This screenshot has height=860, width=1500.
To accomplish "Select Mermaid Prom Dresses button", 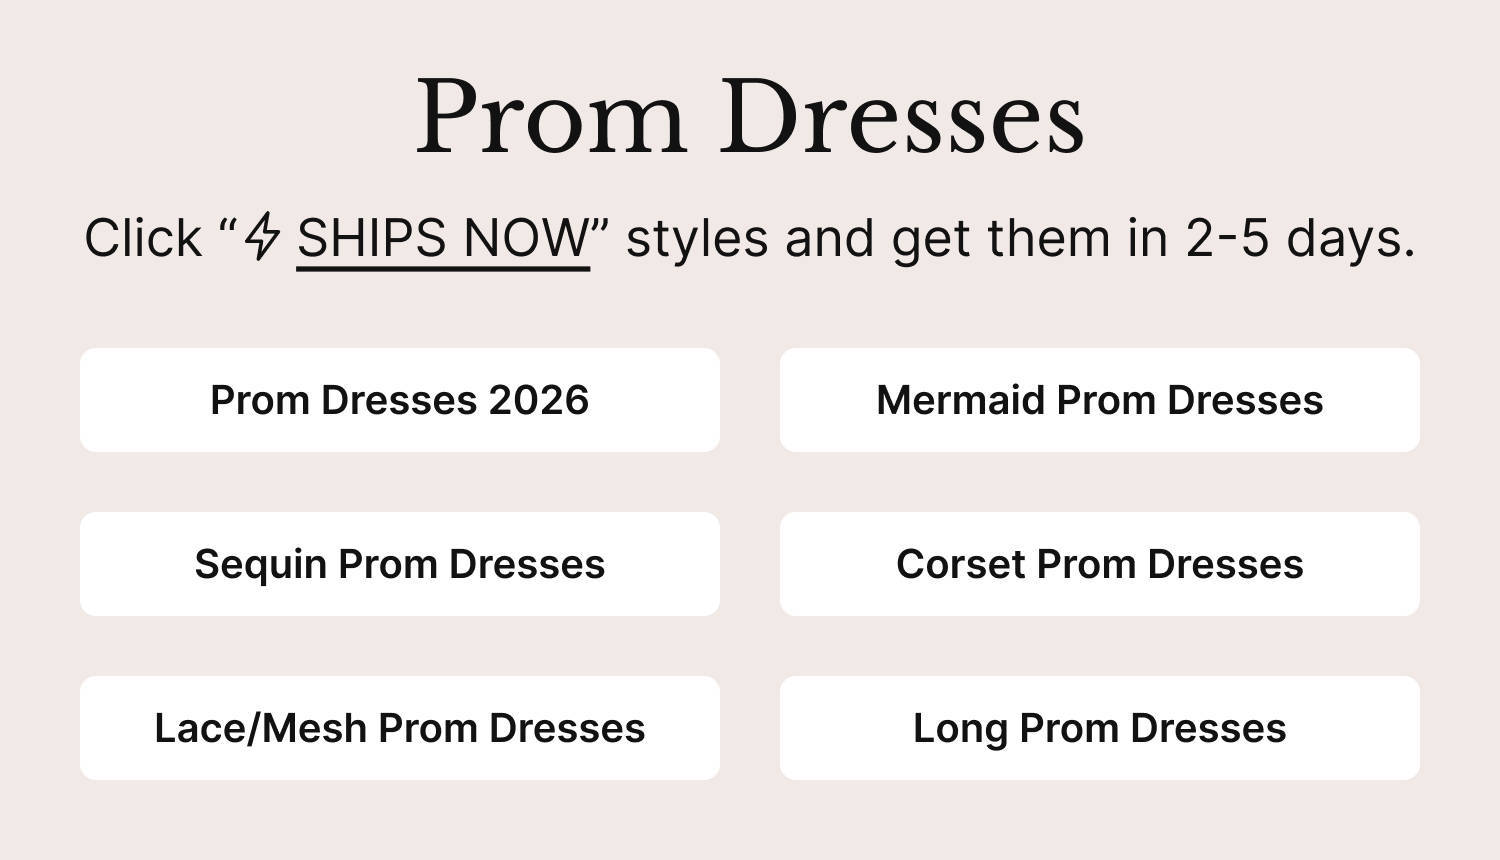I will pos(1099,400).
